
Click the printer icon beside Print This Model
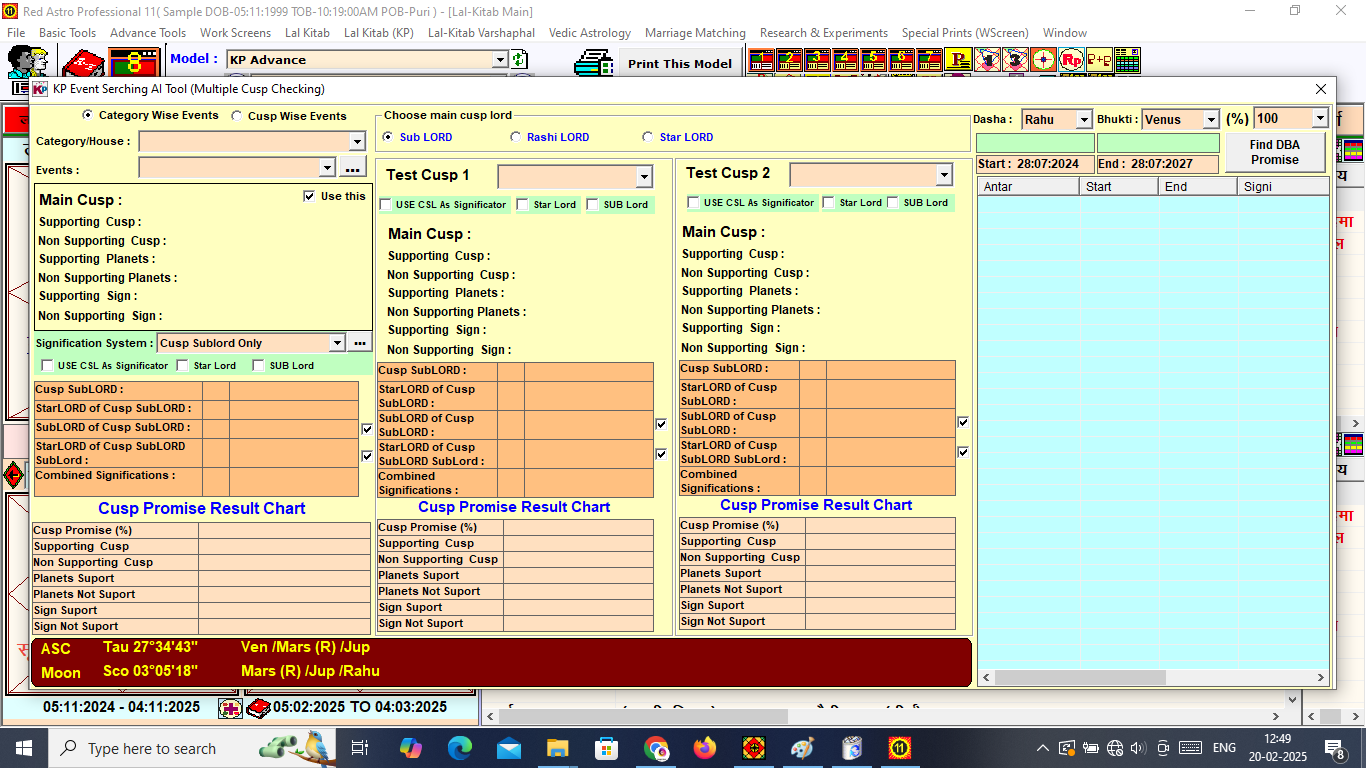tap(593, 63)
